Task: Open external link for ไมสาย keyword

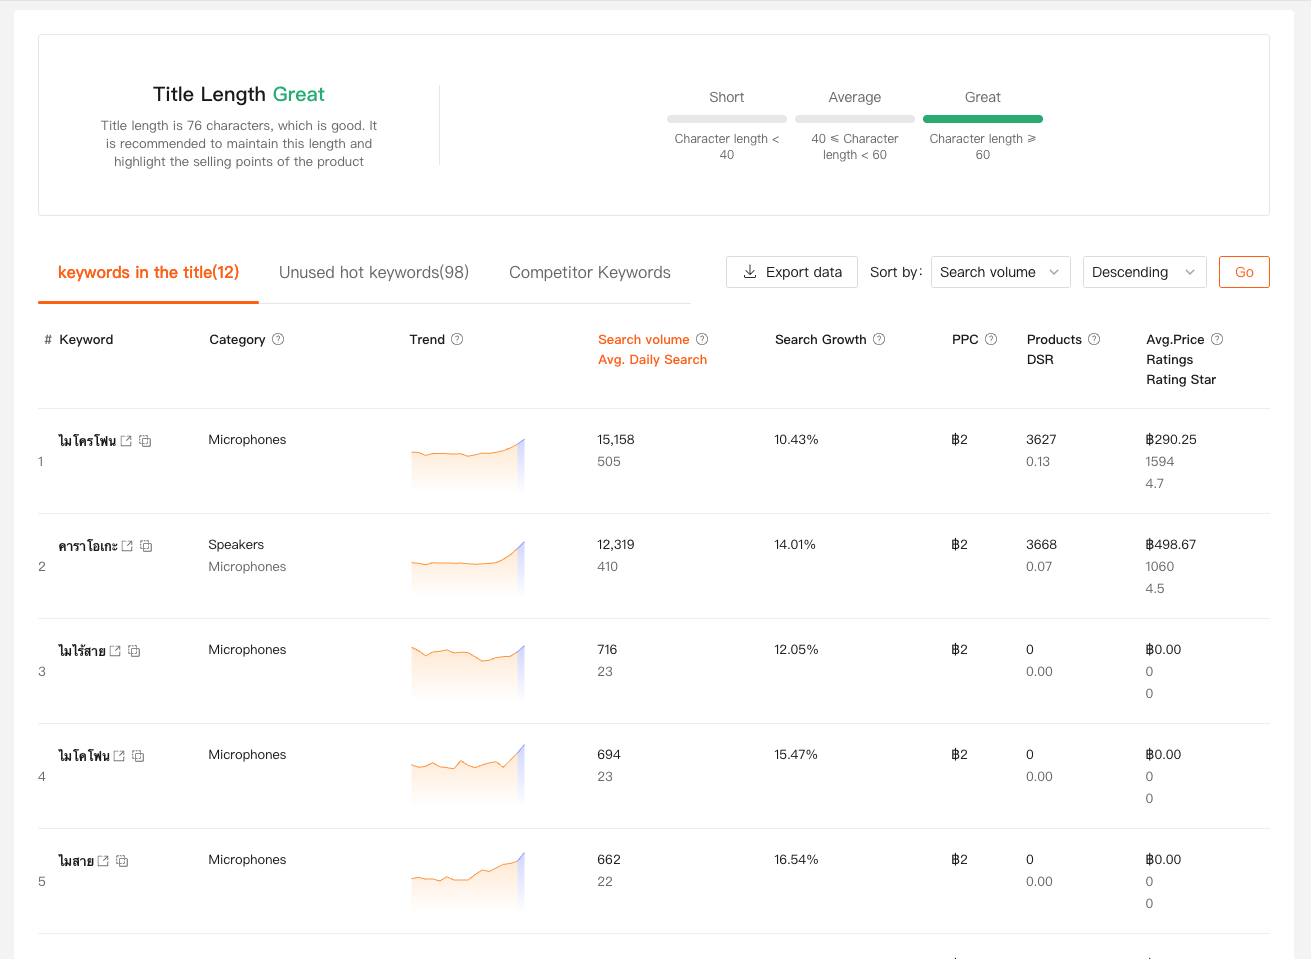Action: (x=103, y=861)
